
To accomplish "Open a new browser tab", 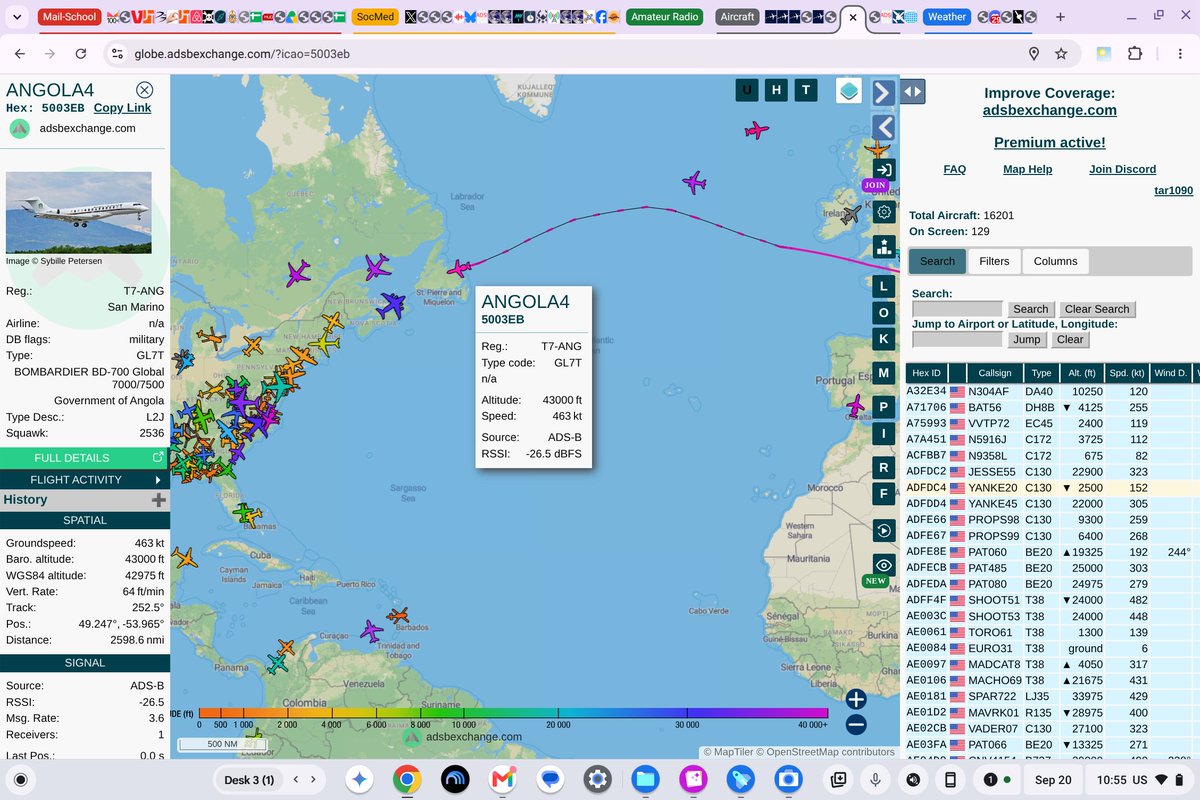I will coord(1060,17).
